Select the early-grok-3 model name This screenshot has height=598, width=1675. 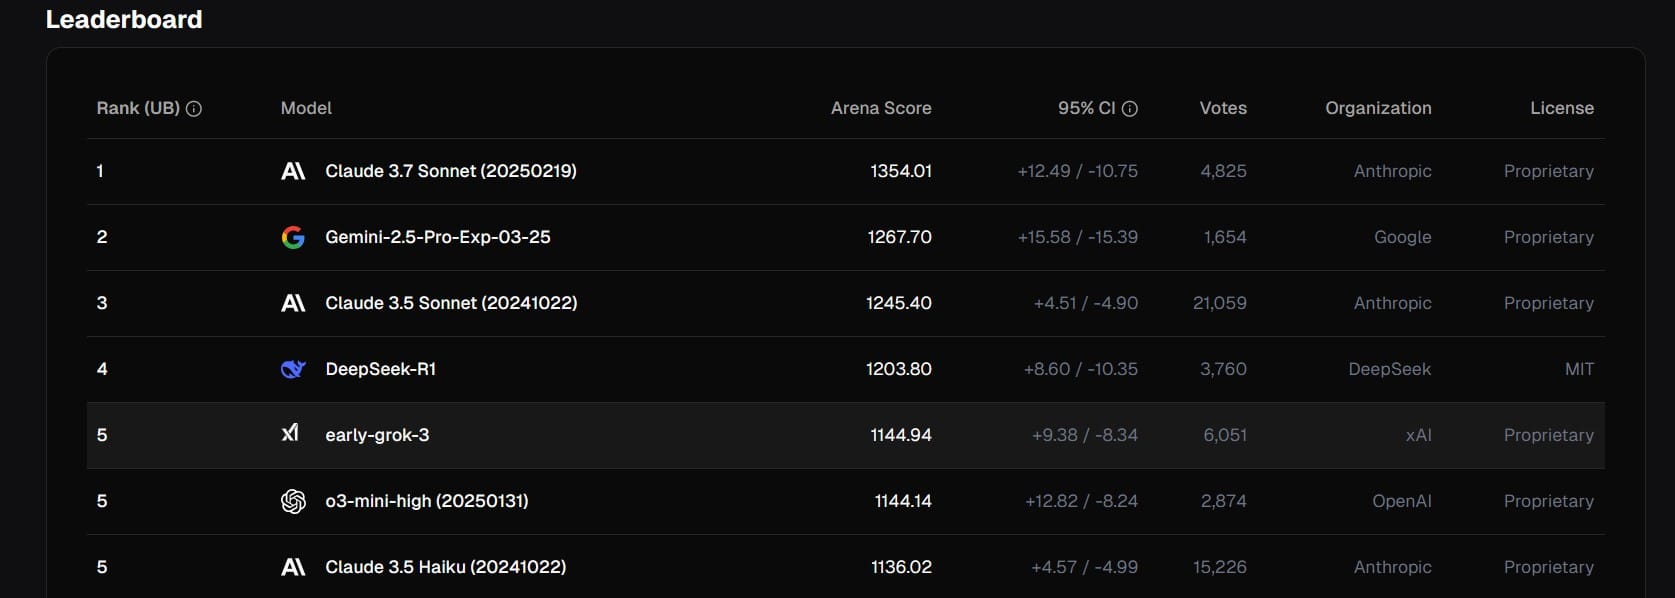377,435
